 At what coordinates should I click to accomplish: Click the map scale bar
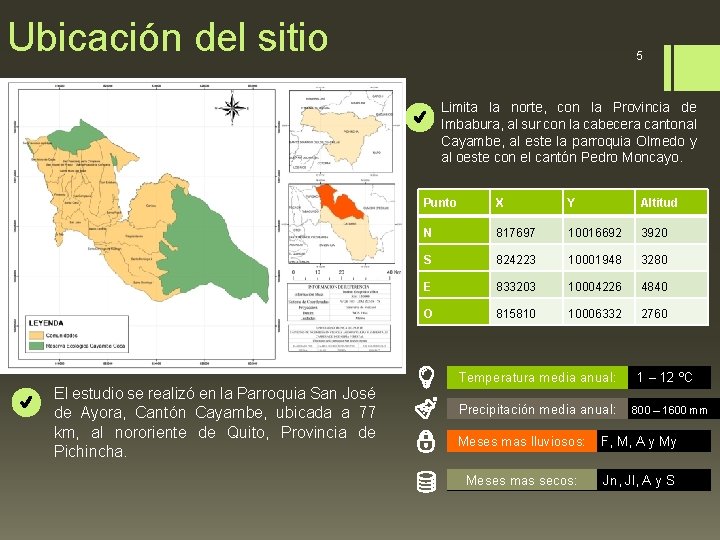pyautogui.click(x=345, y=275)
